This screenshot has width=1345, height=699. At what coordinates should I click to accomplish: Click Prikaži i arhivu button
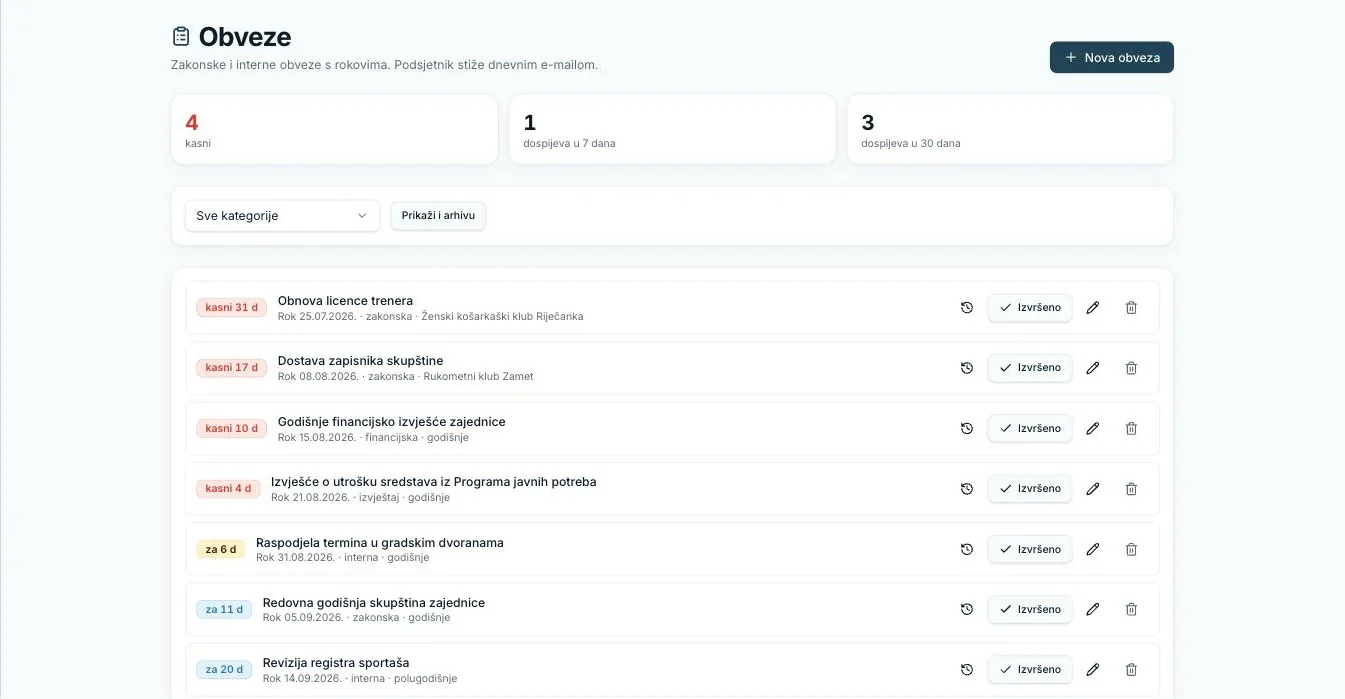pyautogui.click(x=438, y=216)
